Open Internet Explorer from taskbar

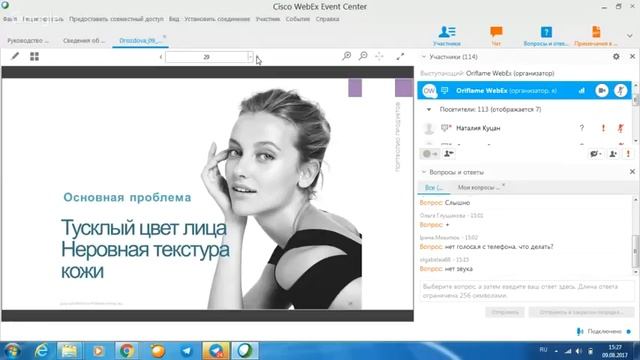41,351
